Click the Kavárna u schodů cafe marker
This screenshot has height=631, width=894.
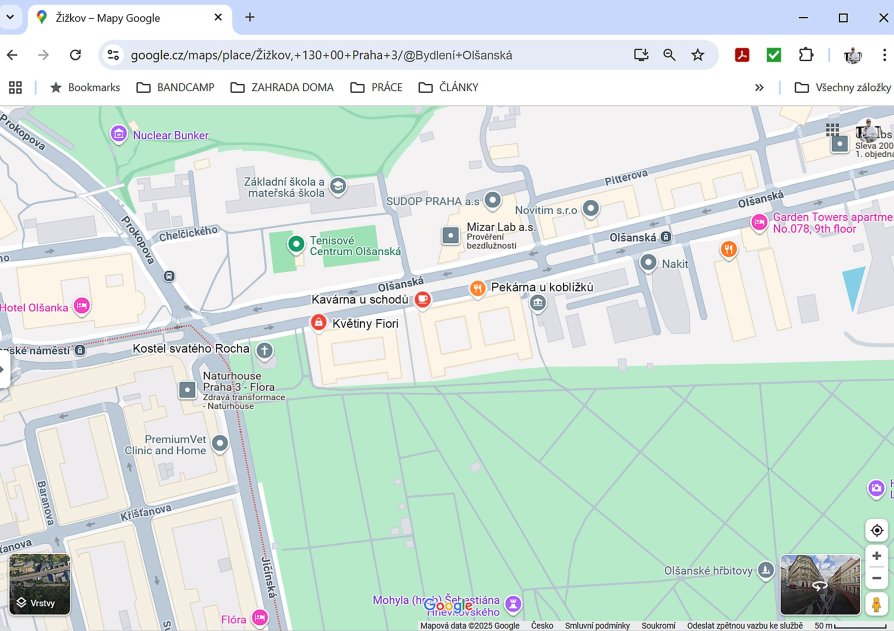point(422,299)
